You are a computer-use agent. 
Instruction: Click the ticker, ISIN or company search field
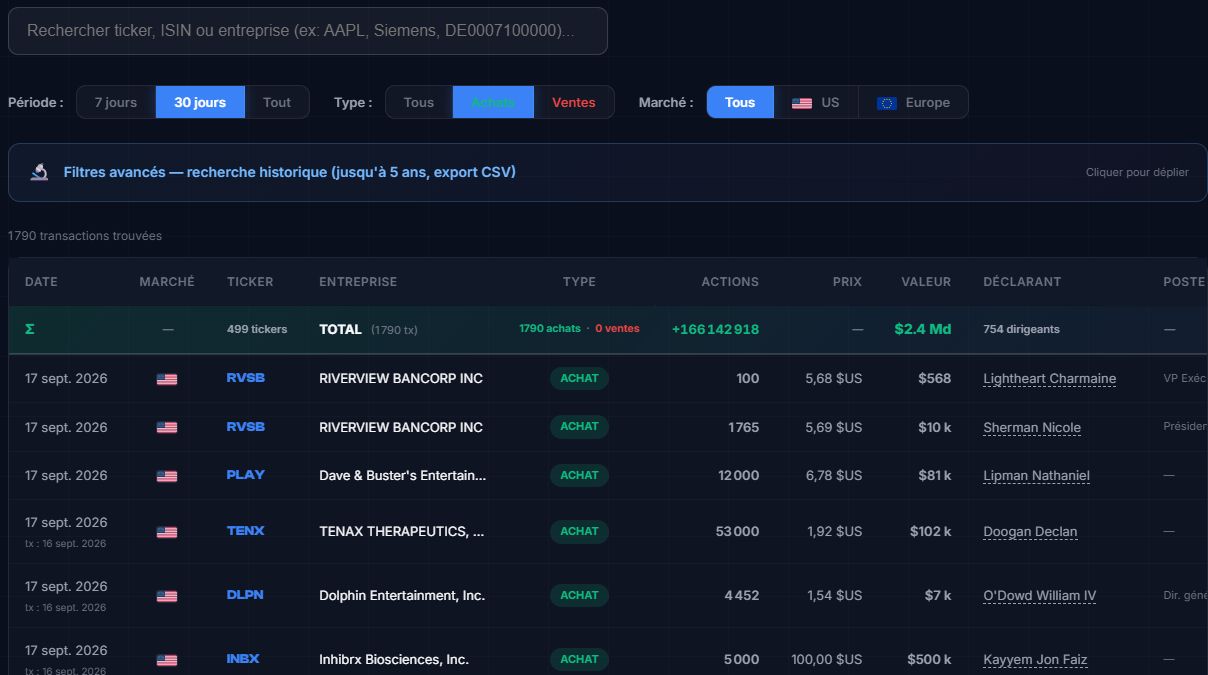click(308, 31)
